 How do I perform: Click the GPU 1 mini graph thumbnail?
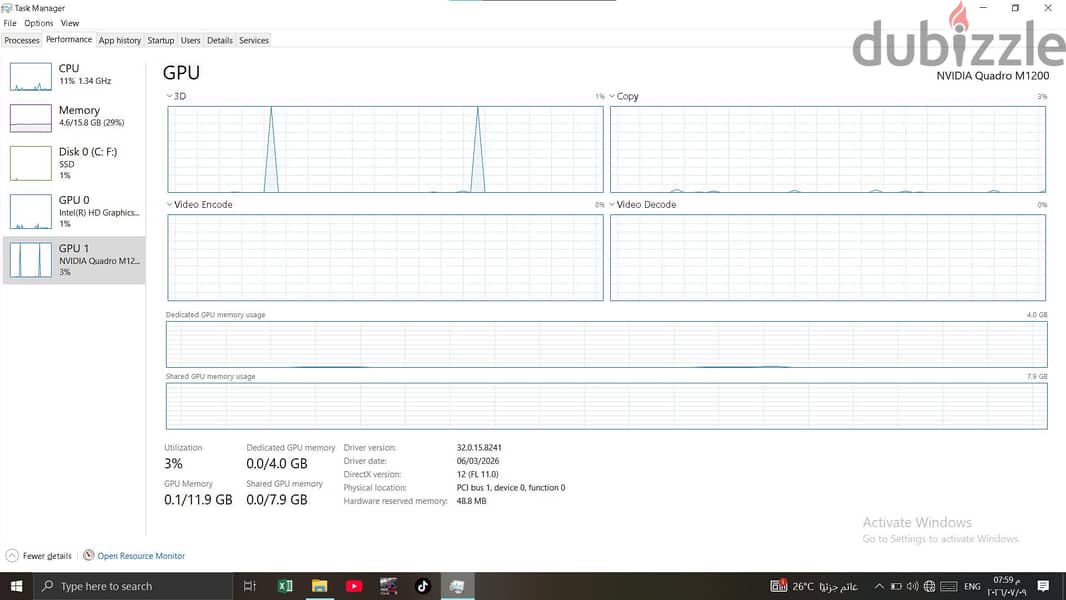(31, 260)
